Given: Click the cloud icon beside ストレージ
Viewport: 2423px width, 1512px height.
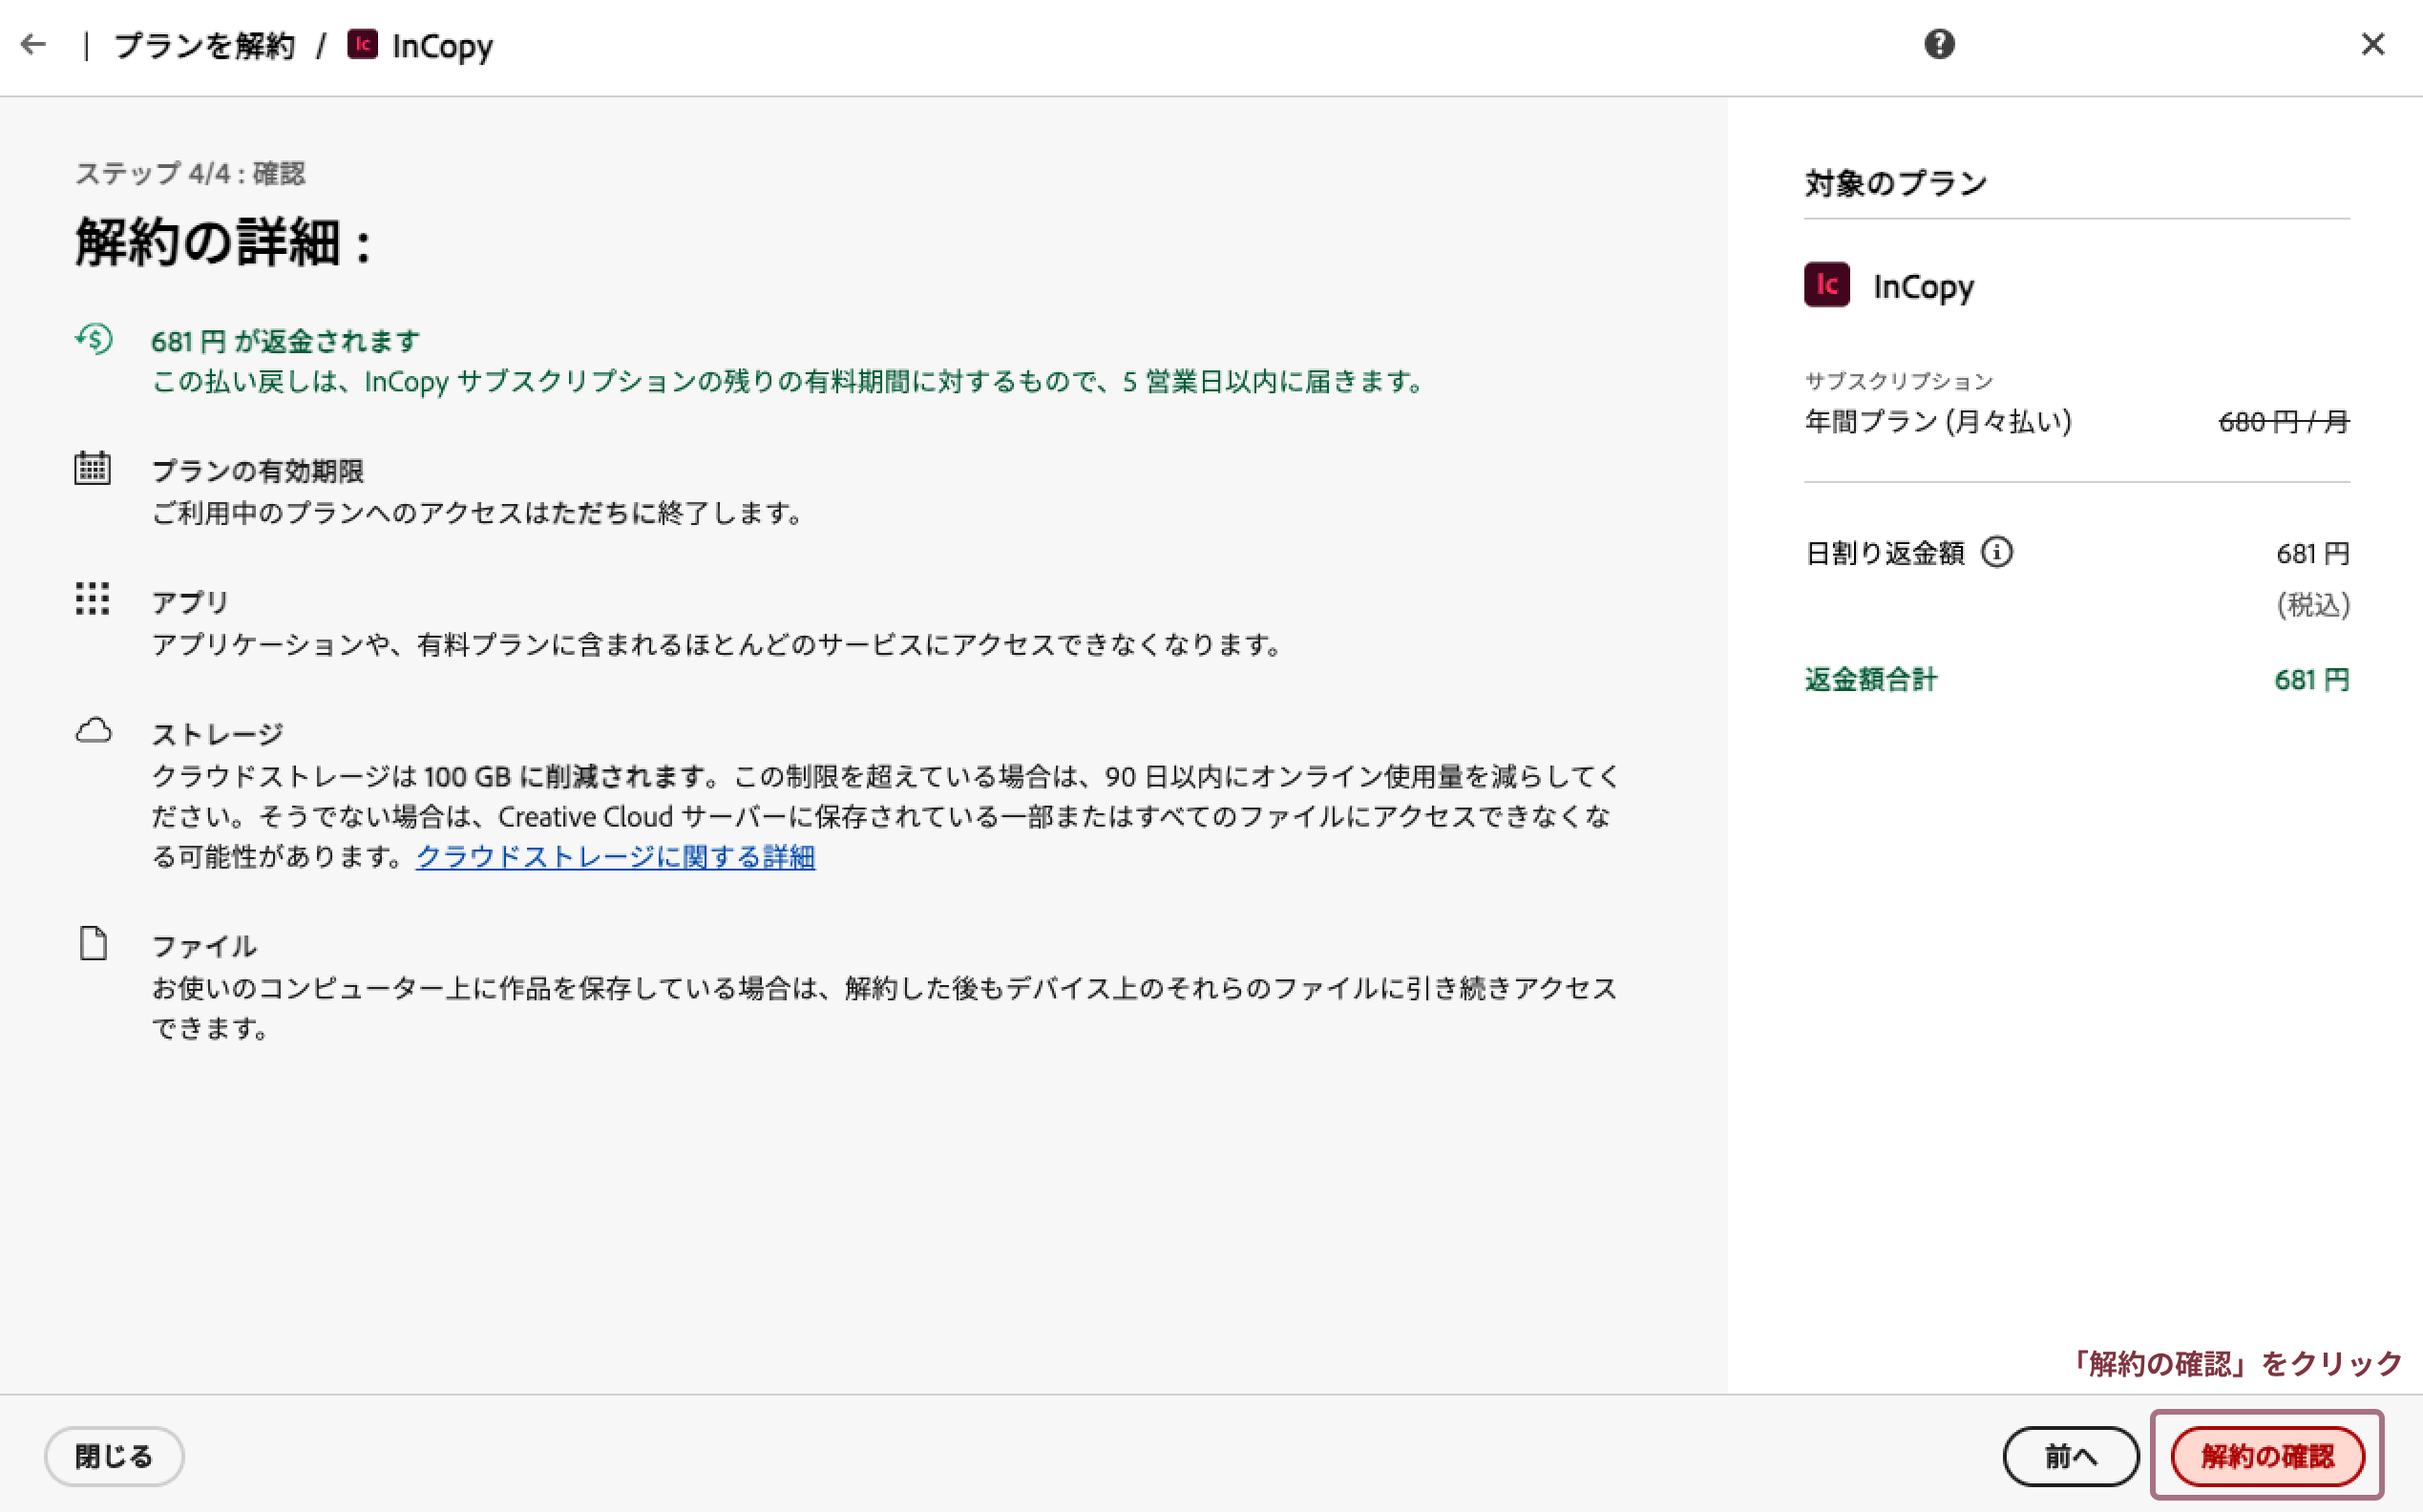Looking at the screenshot, I should pos(93,730).
